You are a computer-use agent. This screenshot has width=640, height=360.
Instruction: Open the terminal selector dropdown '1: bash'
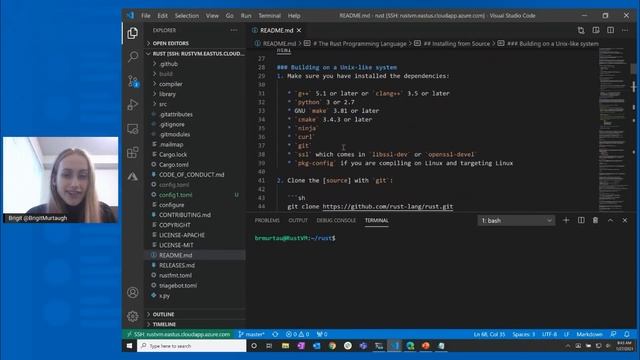pos(516,220)
